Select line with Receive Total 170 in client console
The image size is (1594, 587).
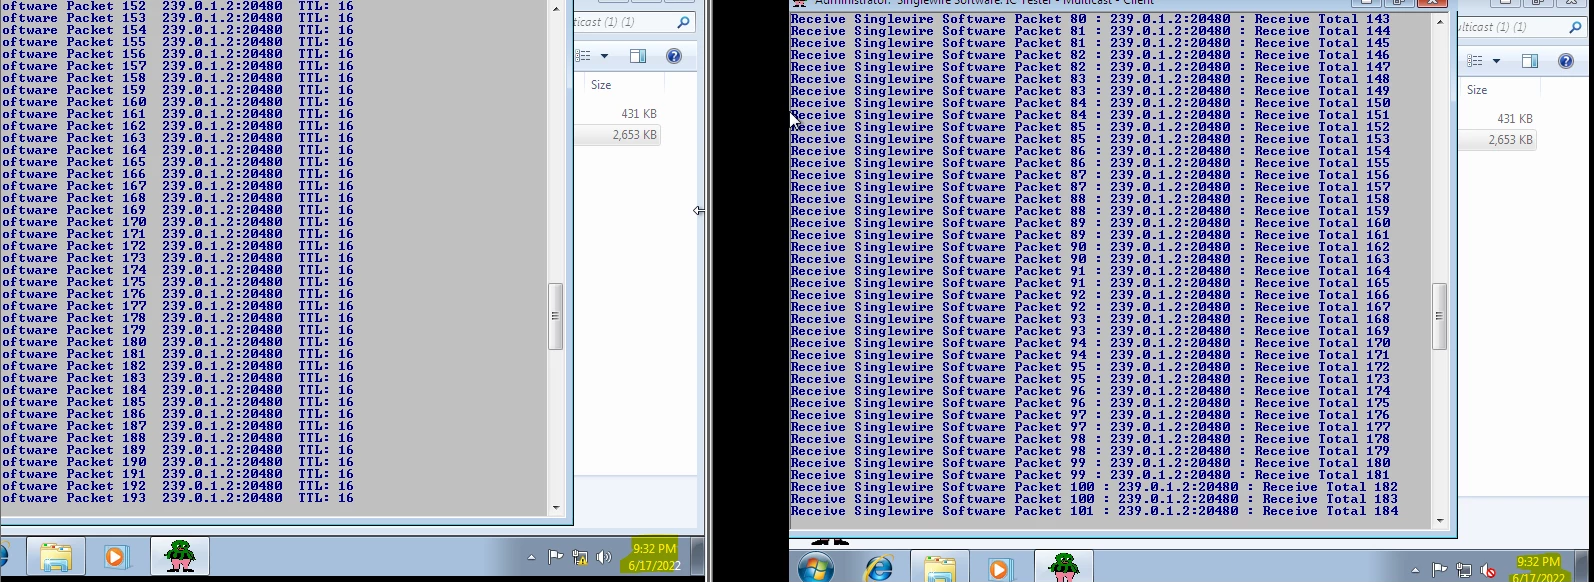tap(1091, 343)
